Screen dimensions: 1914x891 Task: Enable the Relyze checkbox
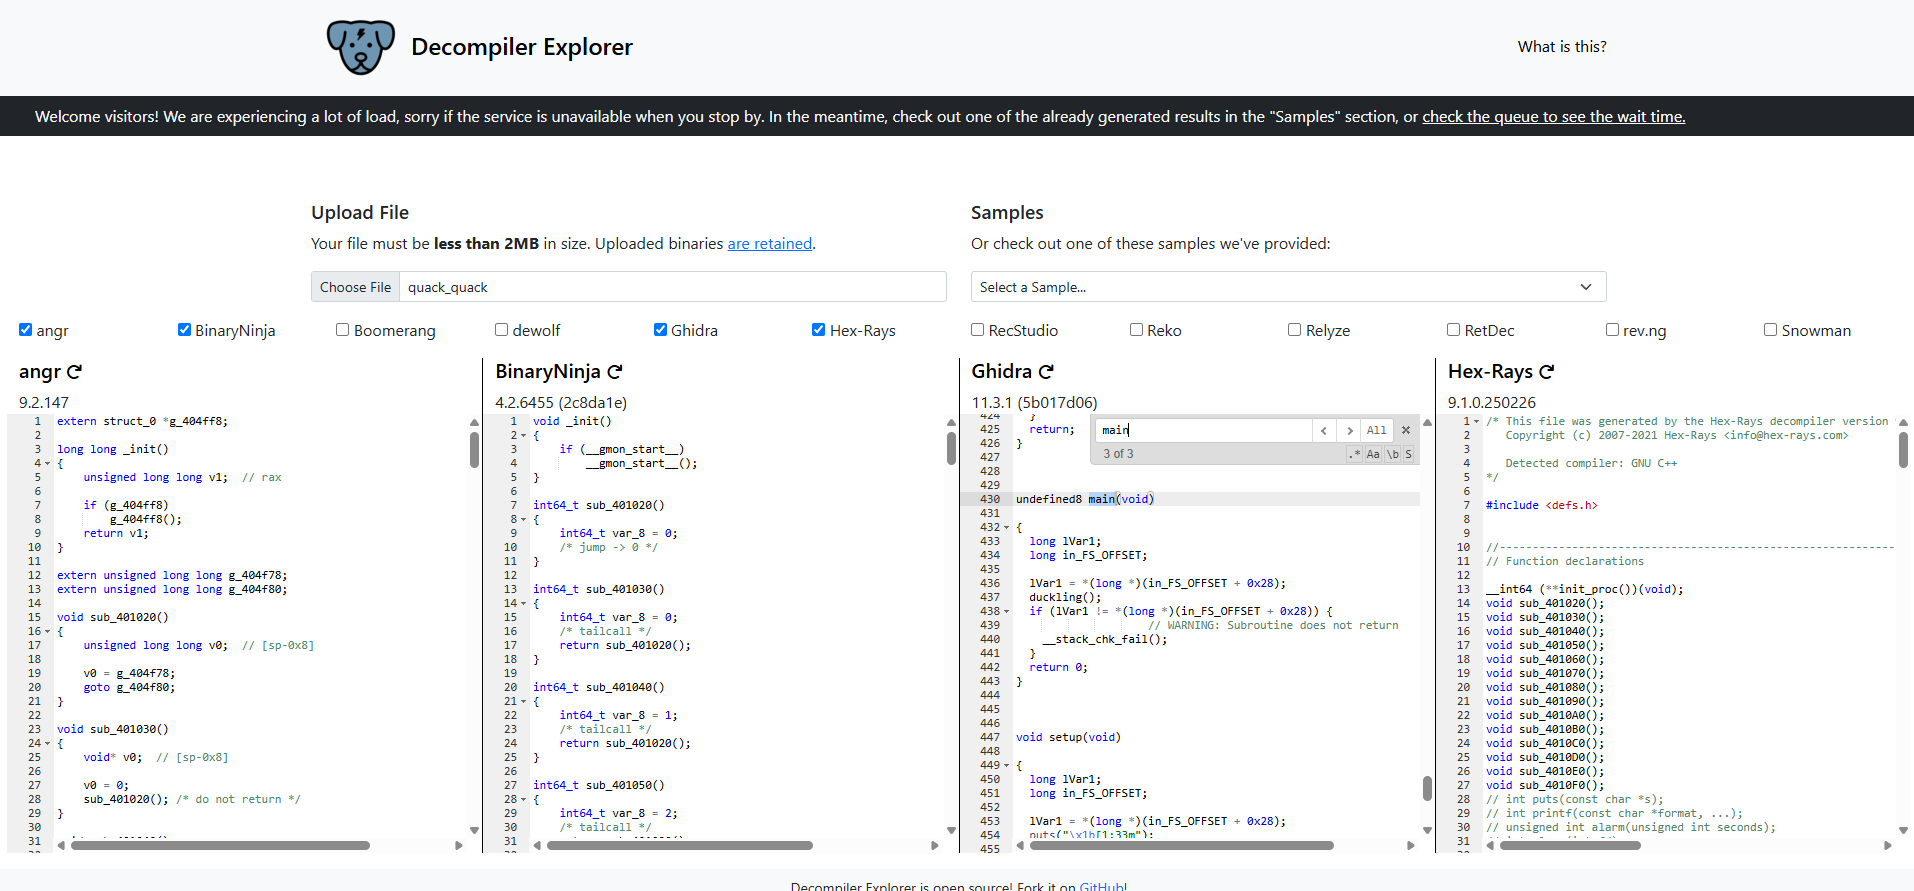tap(1294, 330)
